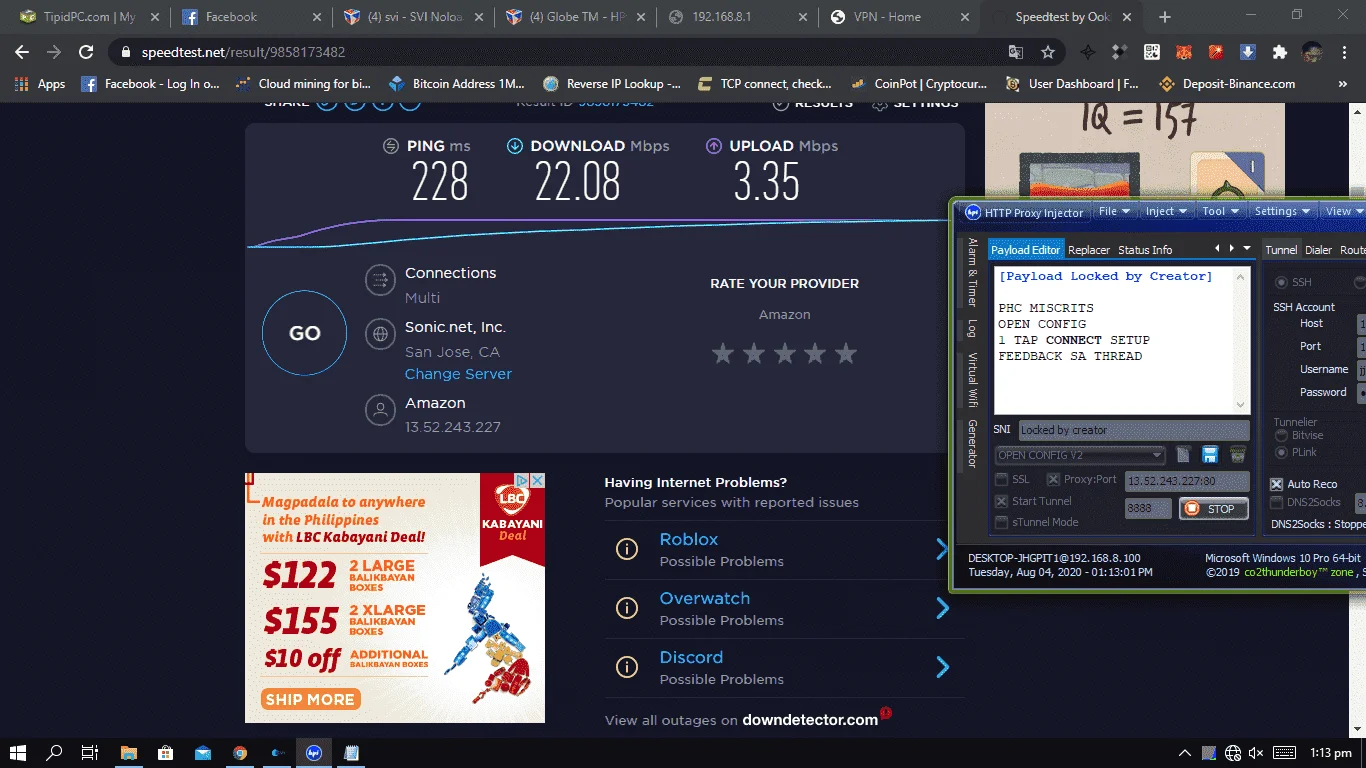
Task: Click the round GO button on Speedtest
Action: click(x=305, y=333)
